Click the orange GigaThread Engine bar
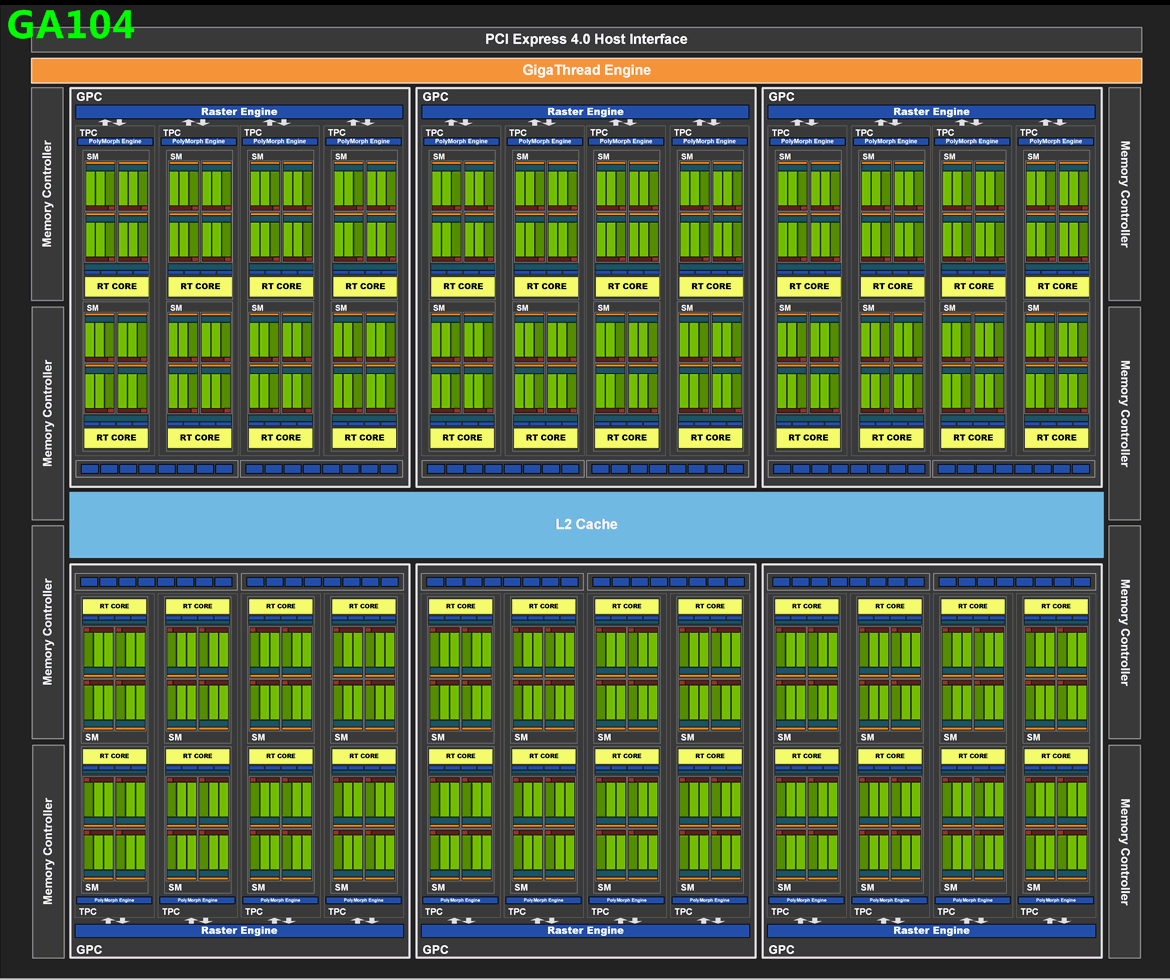This screenshot has width=1170, height=980. (586, 70)
